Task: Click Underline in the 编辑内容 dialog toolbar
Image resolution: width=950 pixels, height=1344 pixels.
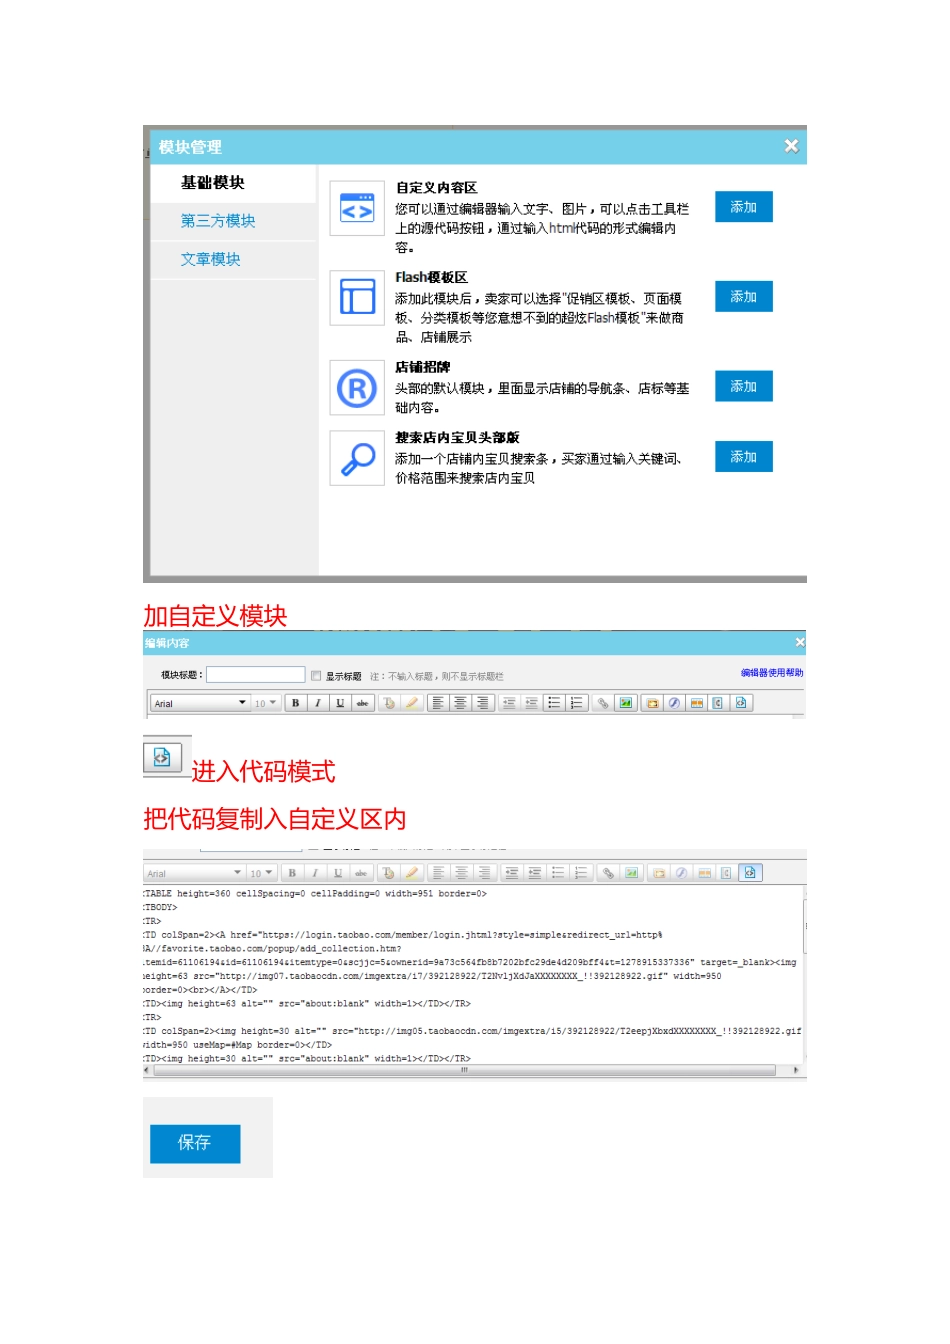Action: (x=341, y=703)
